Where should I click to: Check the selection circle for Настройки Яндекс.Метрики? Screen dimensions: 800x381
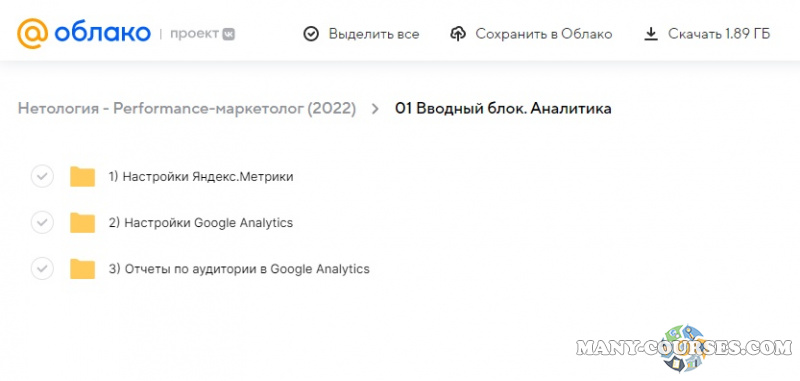click(42, 176)
